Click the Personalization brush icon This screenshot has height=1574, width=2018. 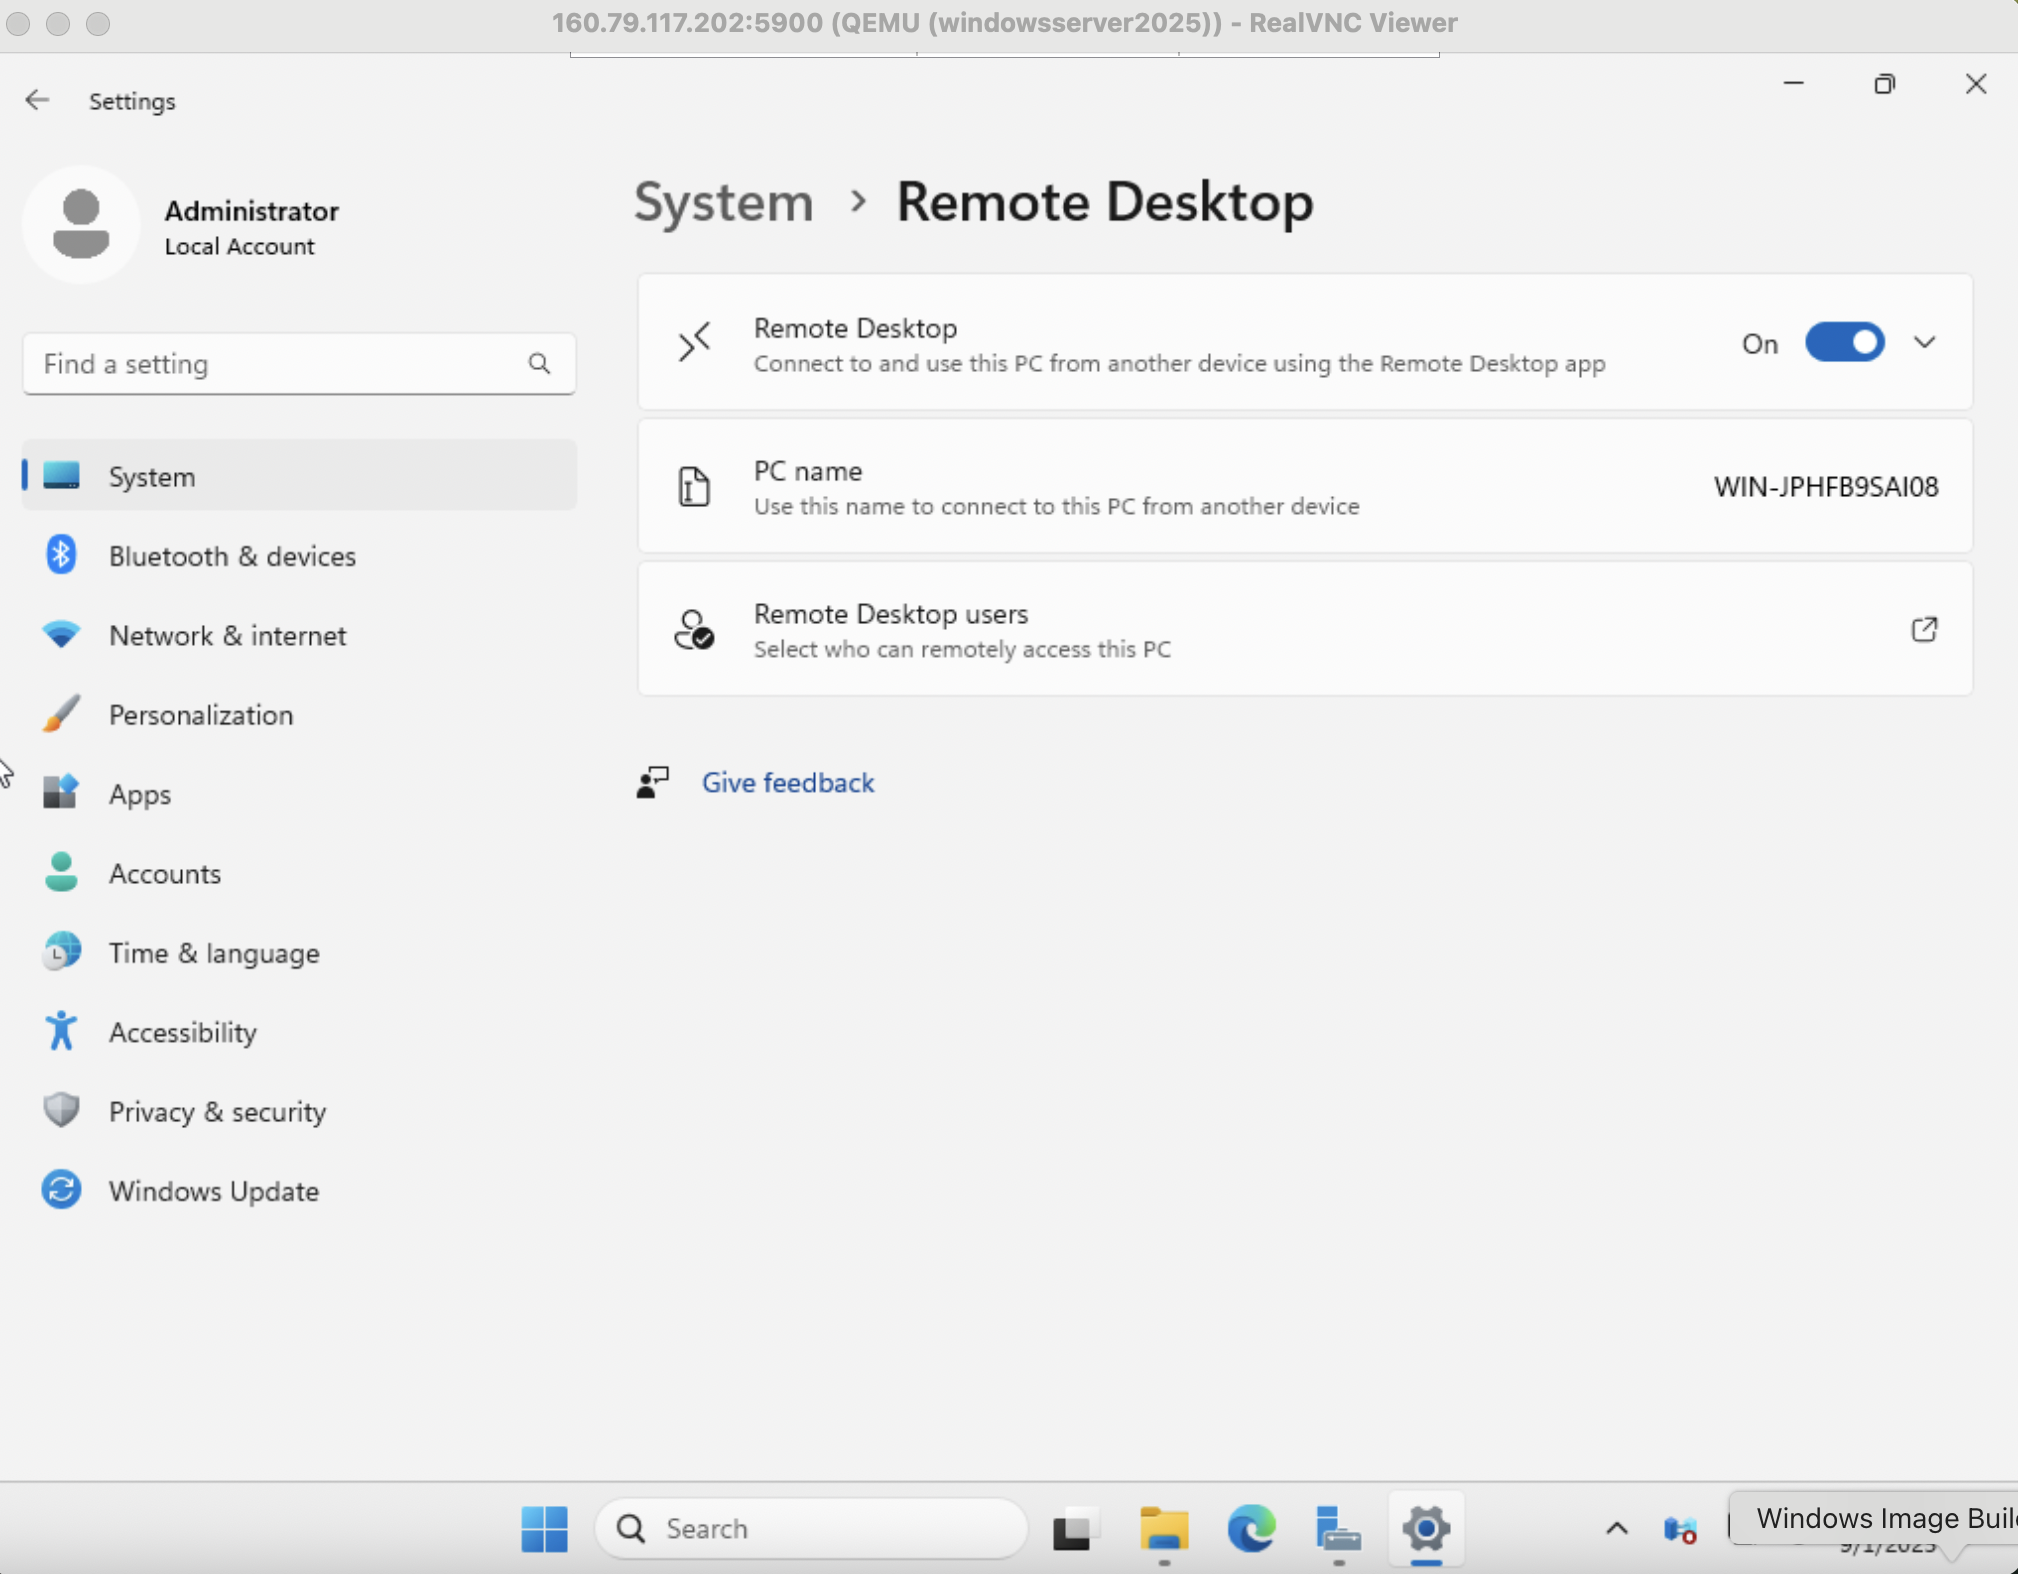coord(61,714)
